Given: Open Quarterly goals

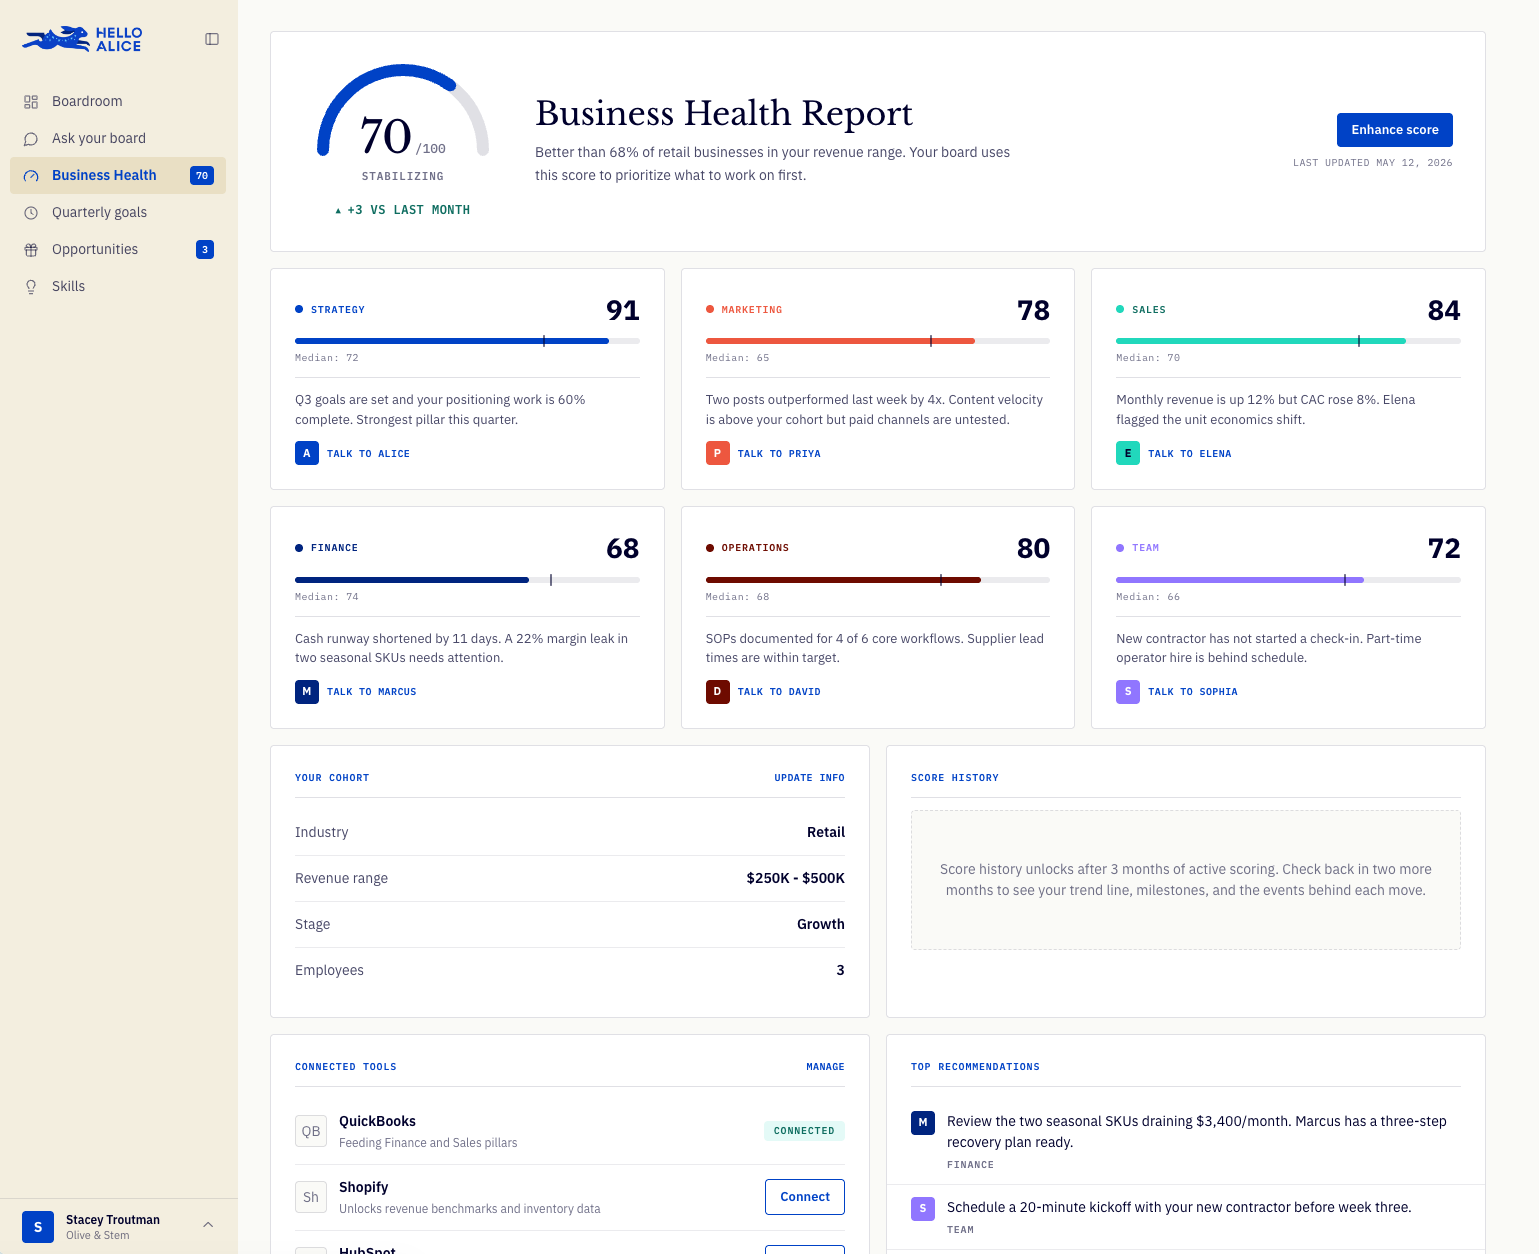Looking at the screenshot, I should coord(118,213).
